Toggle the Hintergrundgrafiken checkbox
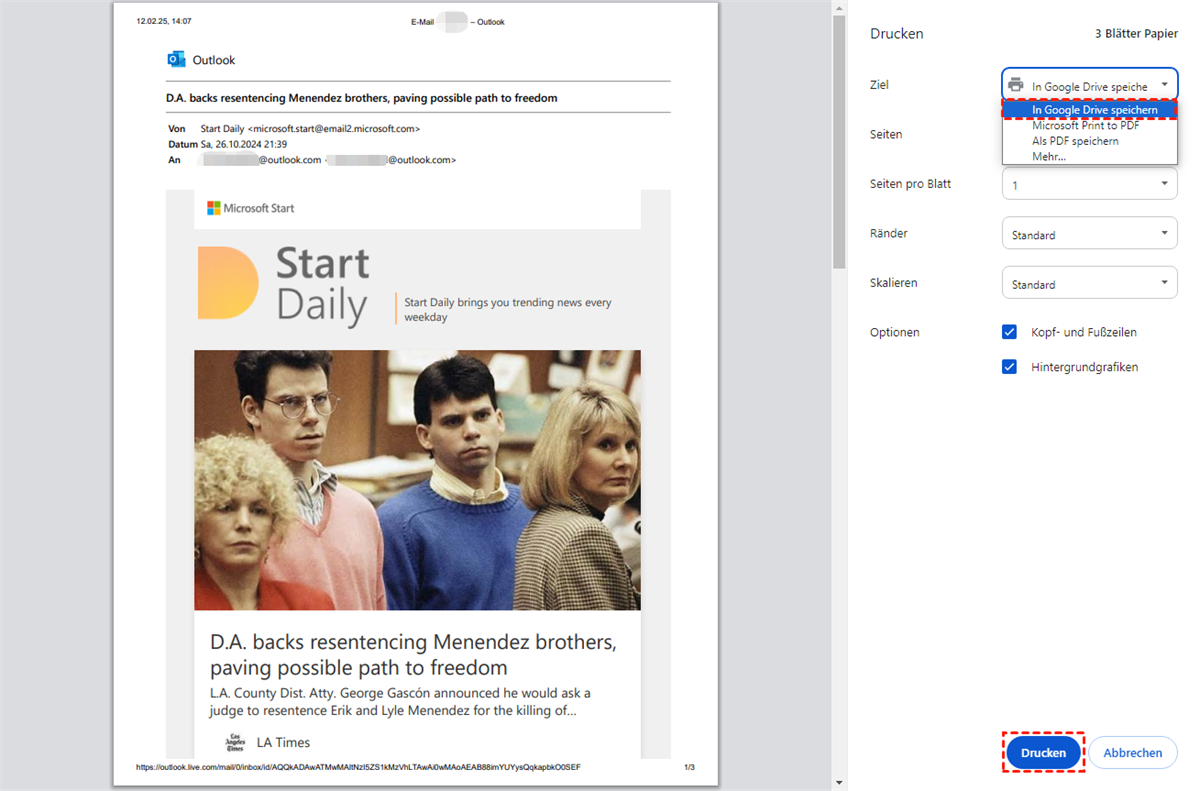This screenshot has height=791, width=1200. point(1009,367)
